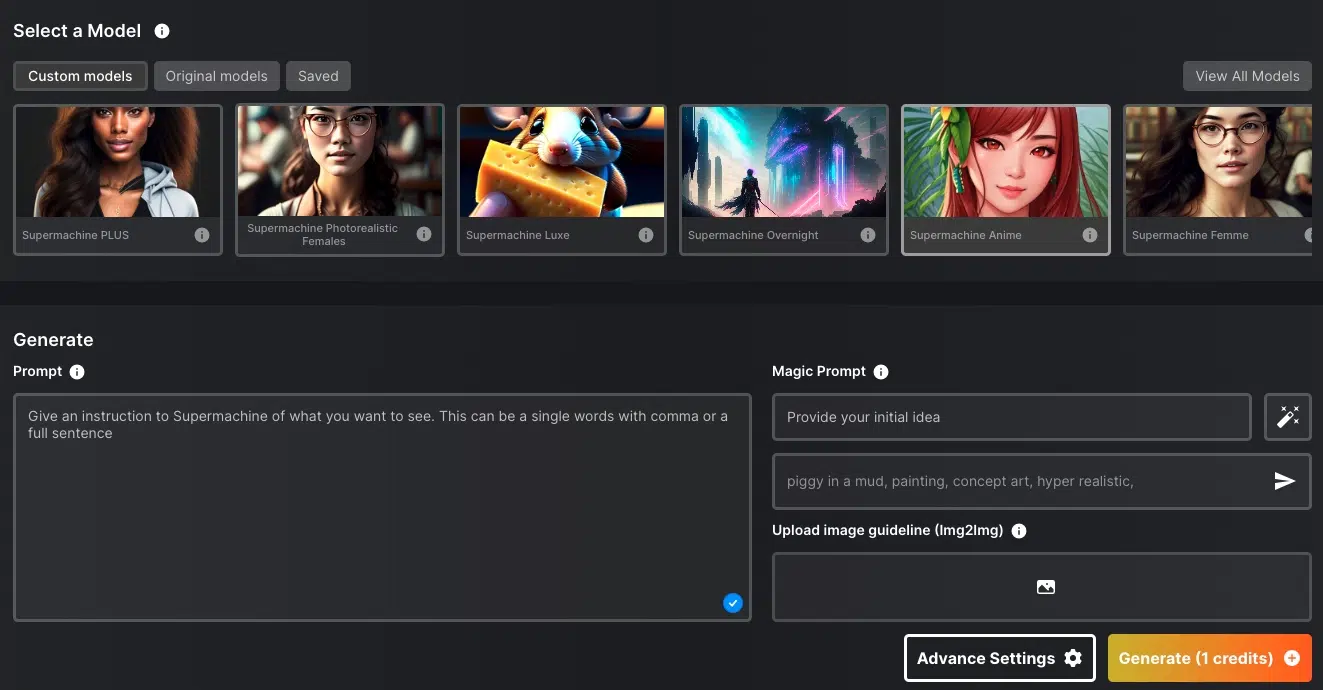Open info for Supermachine PLUS model

202,235
